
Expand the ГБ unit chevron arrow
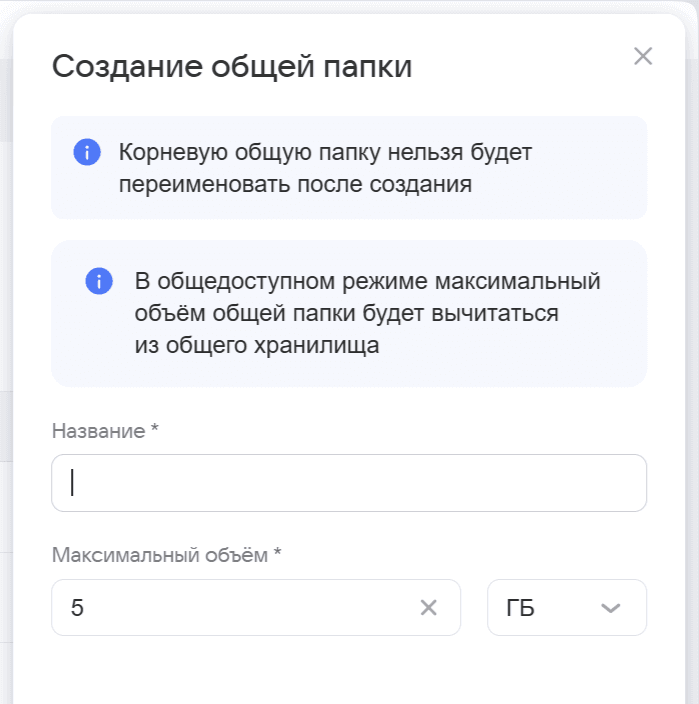[611, 608]
